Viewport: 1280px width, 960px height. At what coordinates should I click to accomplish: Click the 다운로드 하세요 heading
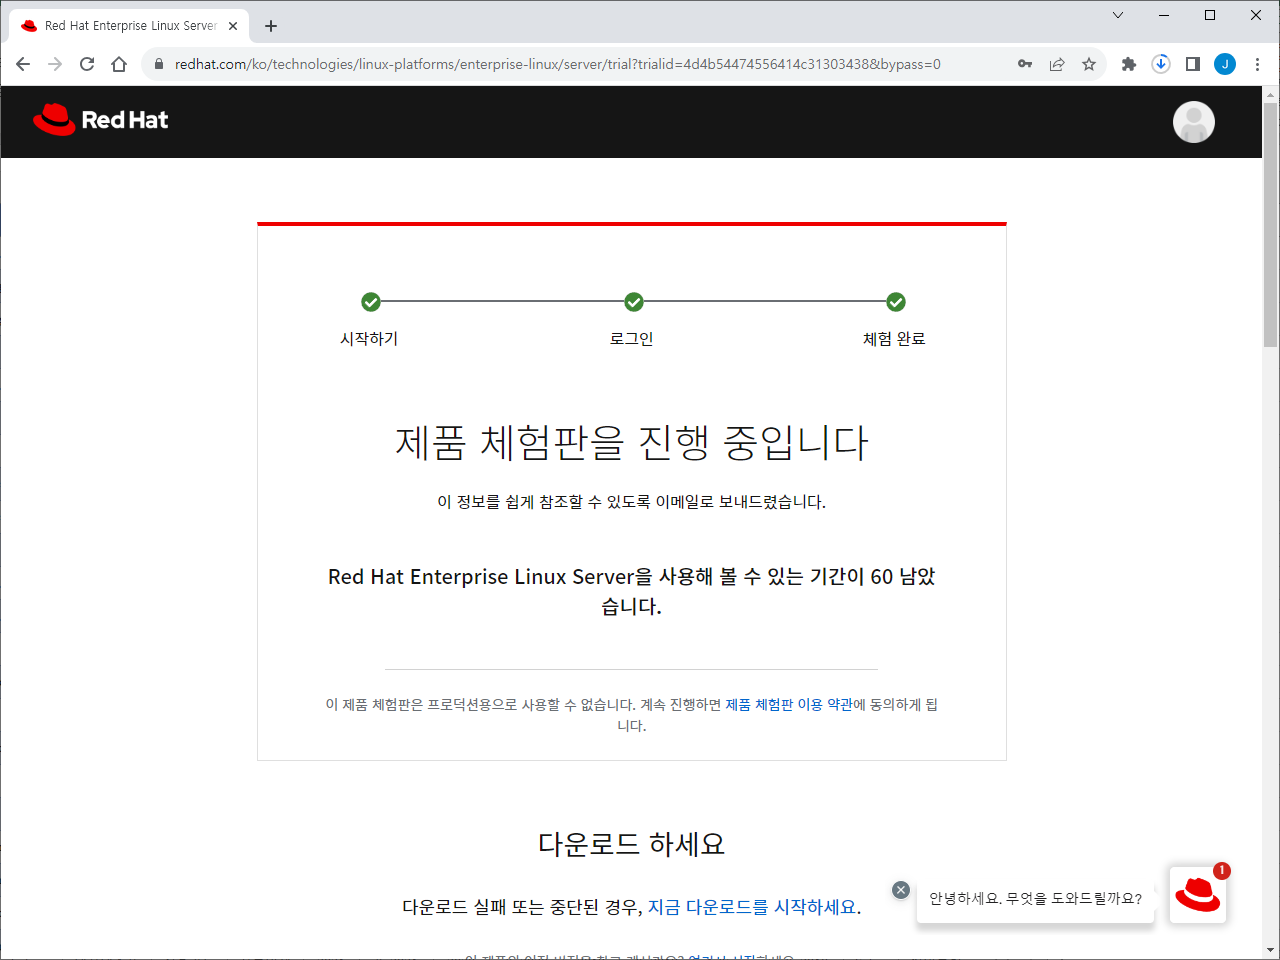pos(632,844)
